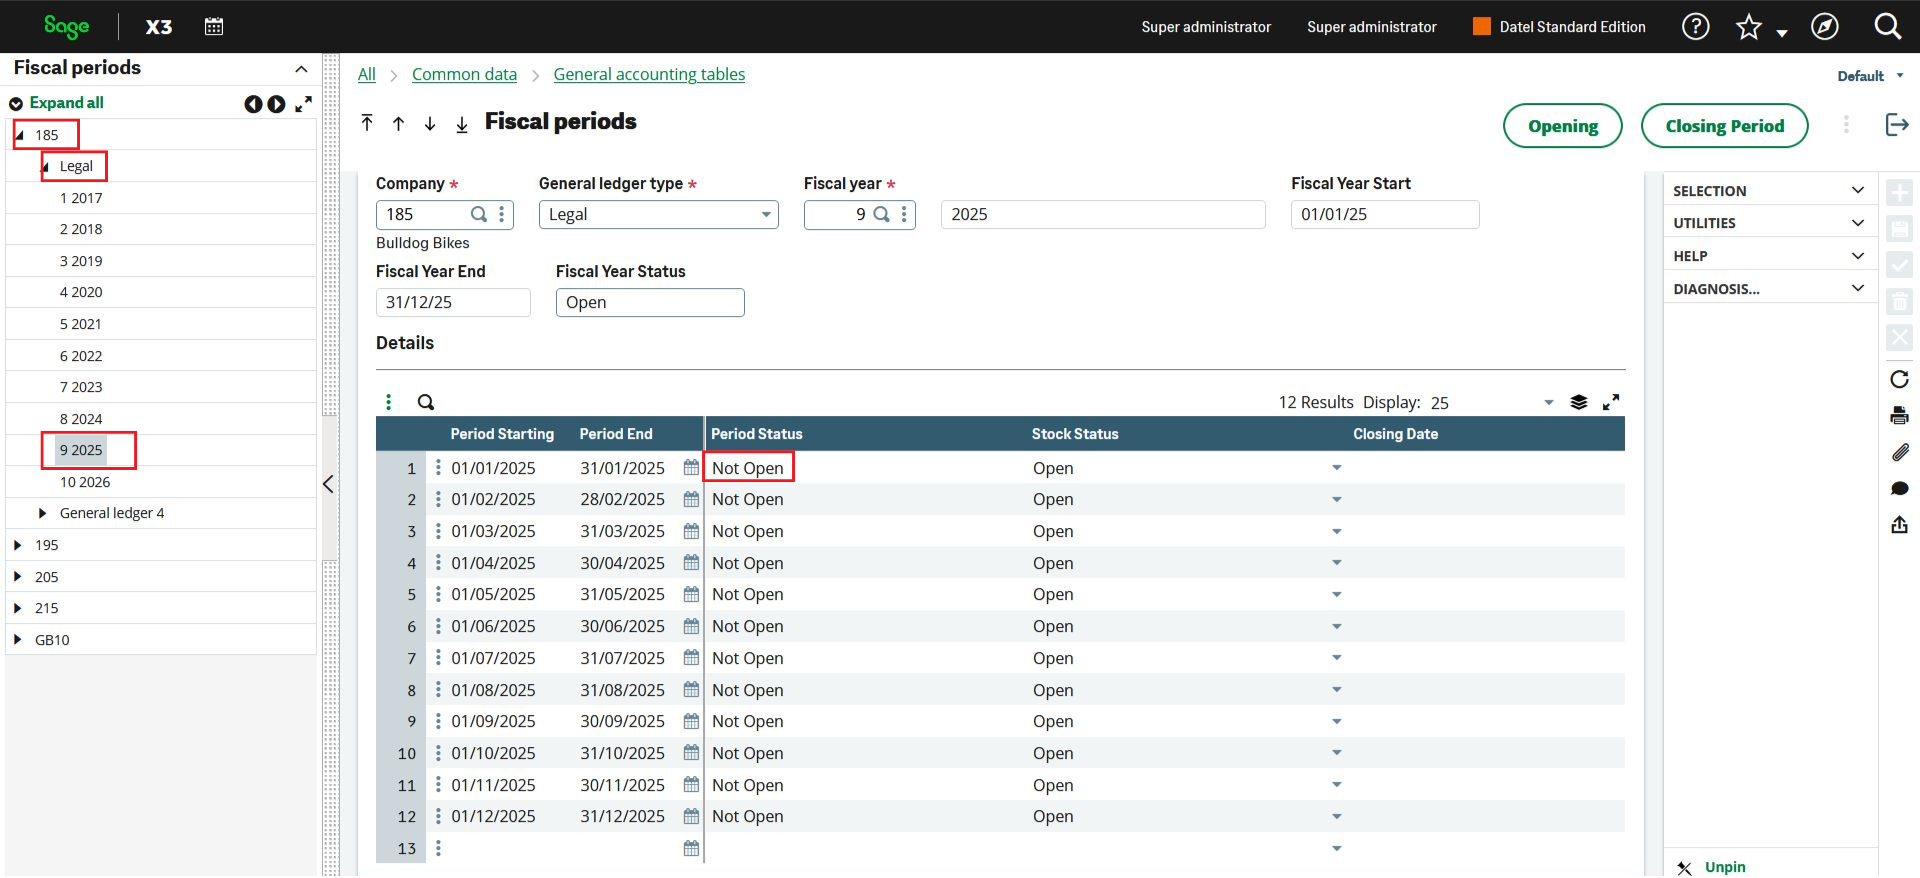Click Company field lookup magnifier
Image resolution: width=1920 pixels, height=878 pixels.
coord(479,214)
